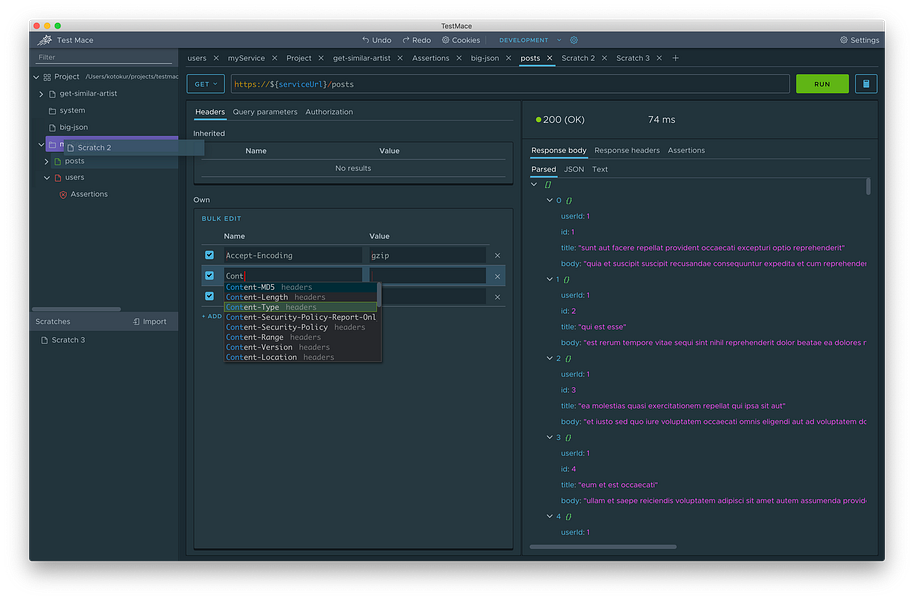Choose Content-Range from autocomplete list
Image resolution: width=914 pixels, height=600 pixels.
click(301, 337)
